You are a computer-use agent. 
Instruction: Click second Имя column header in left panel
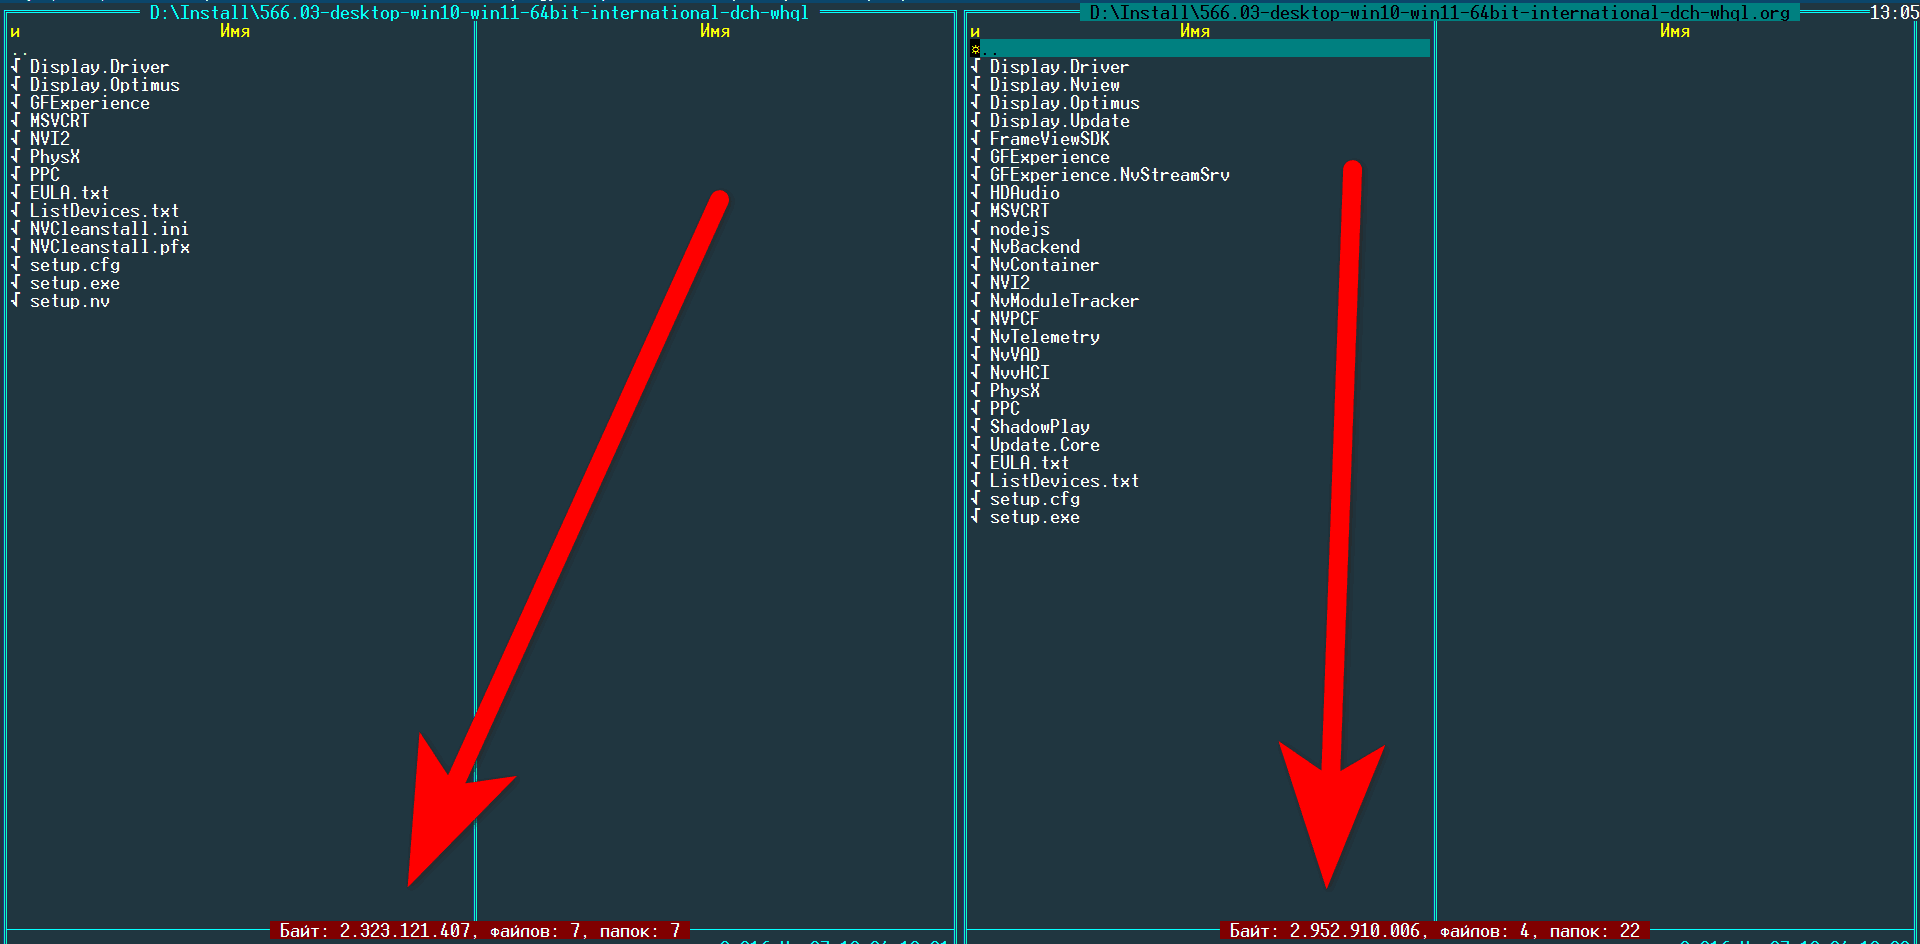[x=715, y=31]
